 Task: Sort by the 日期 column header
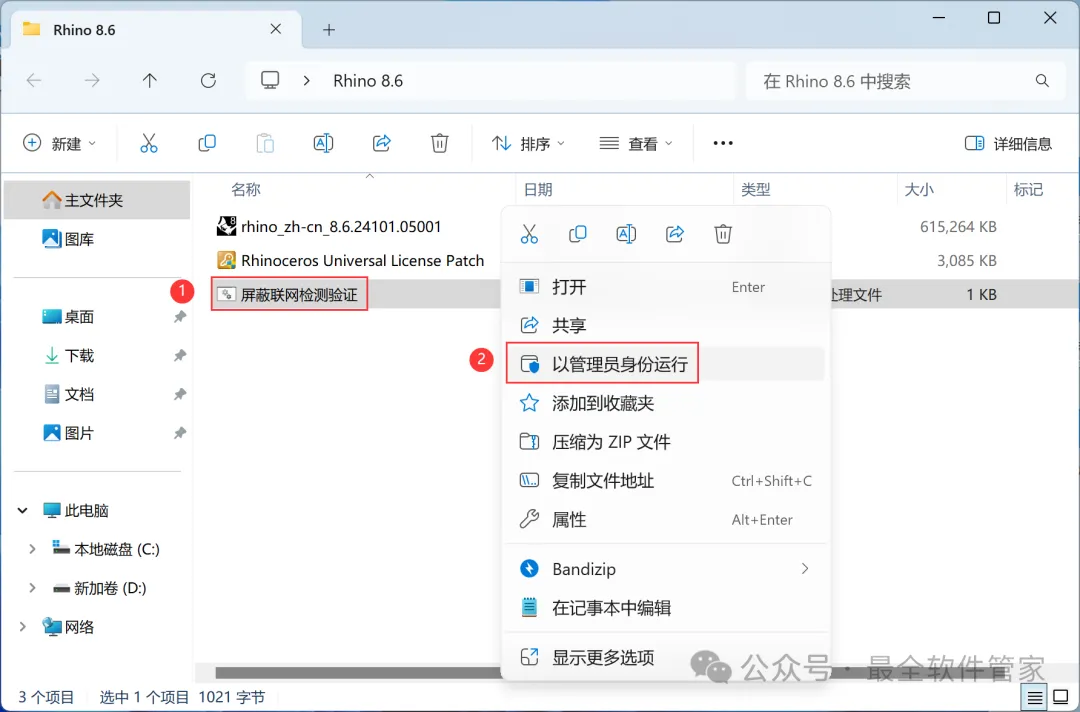click(538, 189)
